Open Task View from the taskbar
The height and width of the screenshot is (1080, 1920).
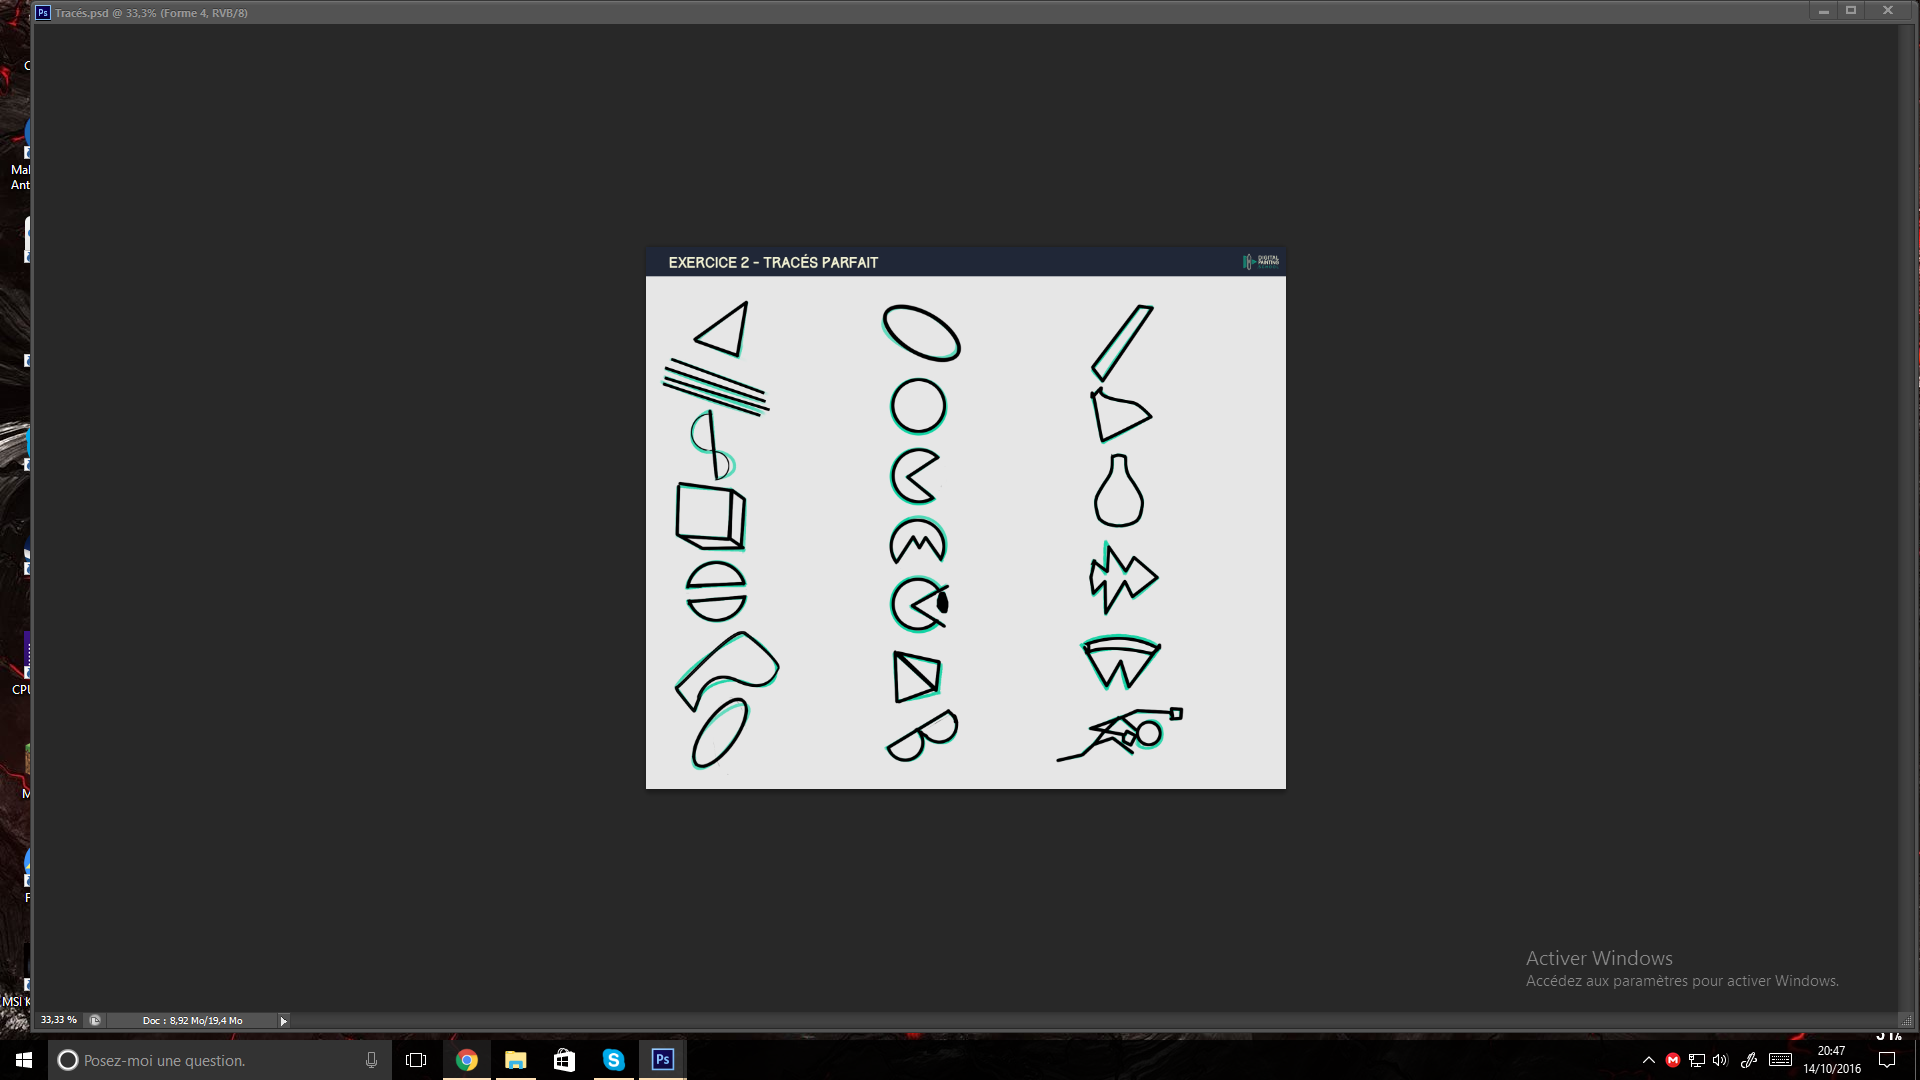415,1059
